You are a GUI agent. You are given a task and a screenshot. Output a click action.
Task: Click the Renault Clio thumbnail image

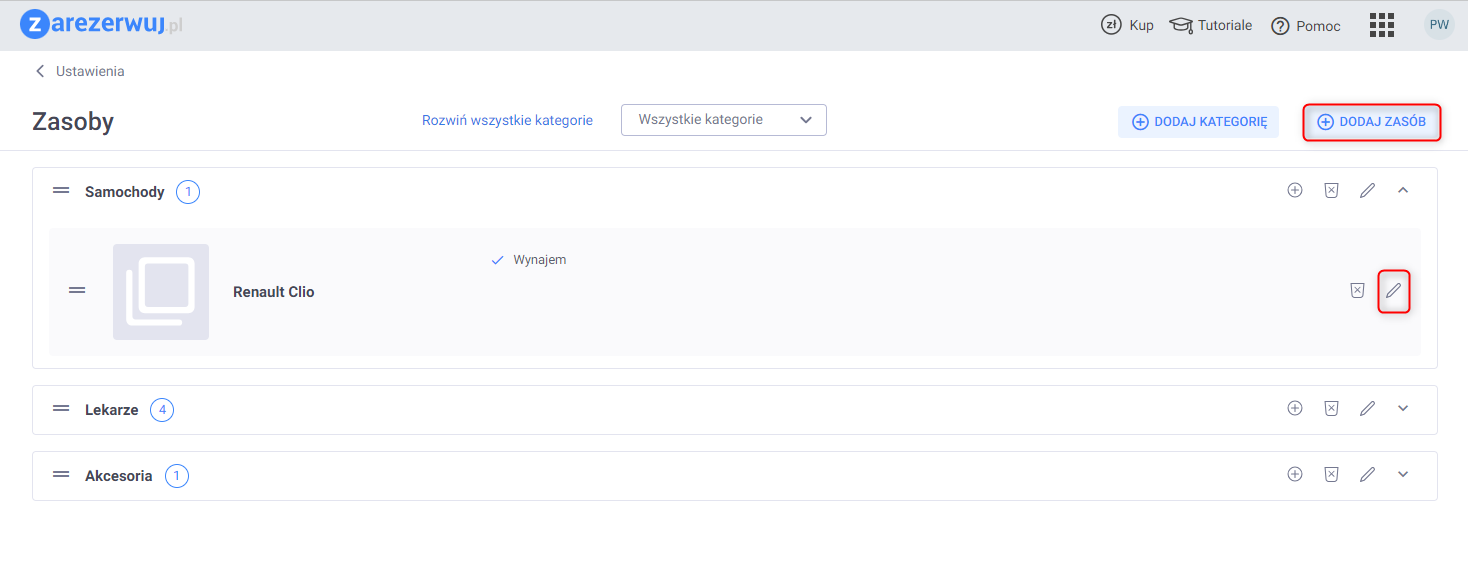click(161, 291)
